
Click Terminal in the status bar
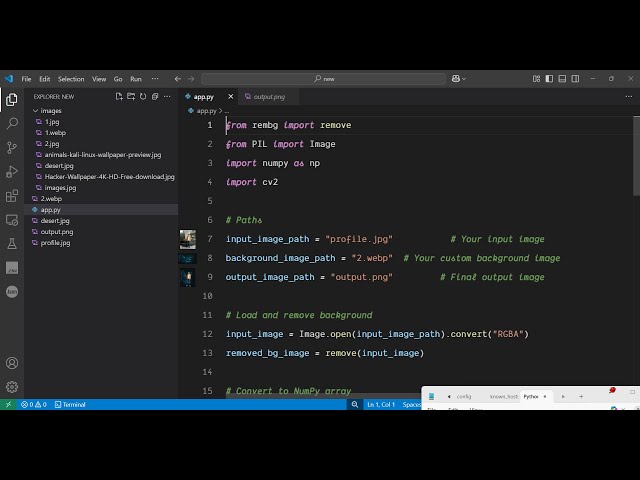70,404
